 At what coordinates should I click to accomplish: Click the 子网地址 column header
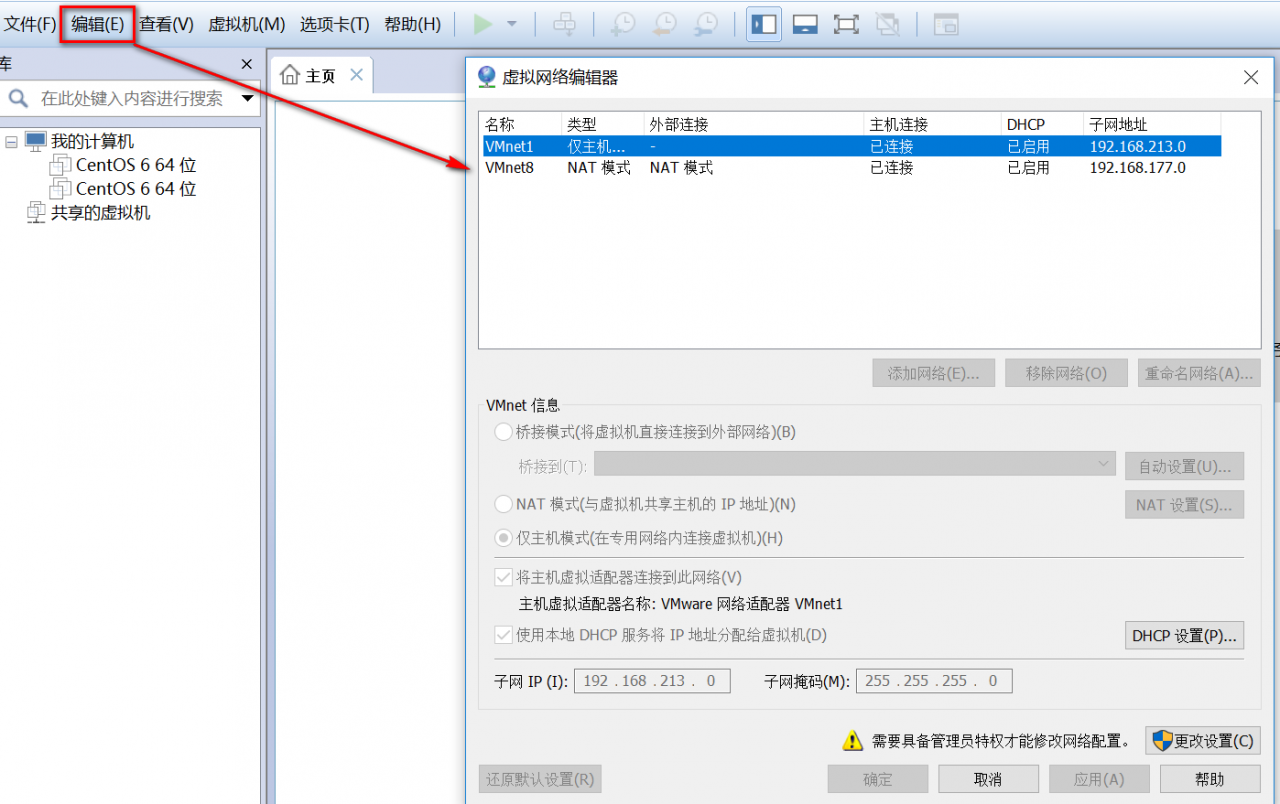(1152, 124)
